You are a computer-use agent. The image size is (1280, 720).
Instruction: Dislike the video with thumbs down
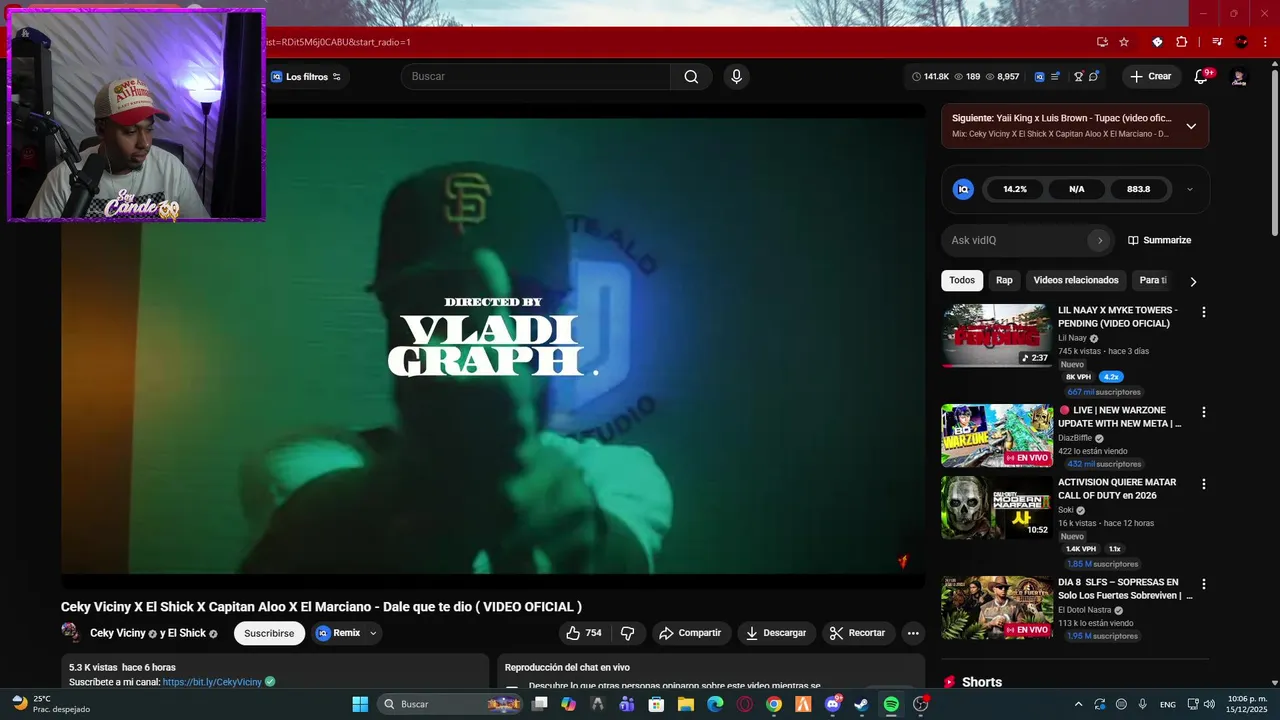coord(628,633)
